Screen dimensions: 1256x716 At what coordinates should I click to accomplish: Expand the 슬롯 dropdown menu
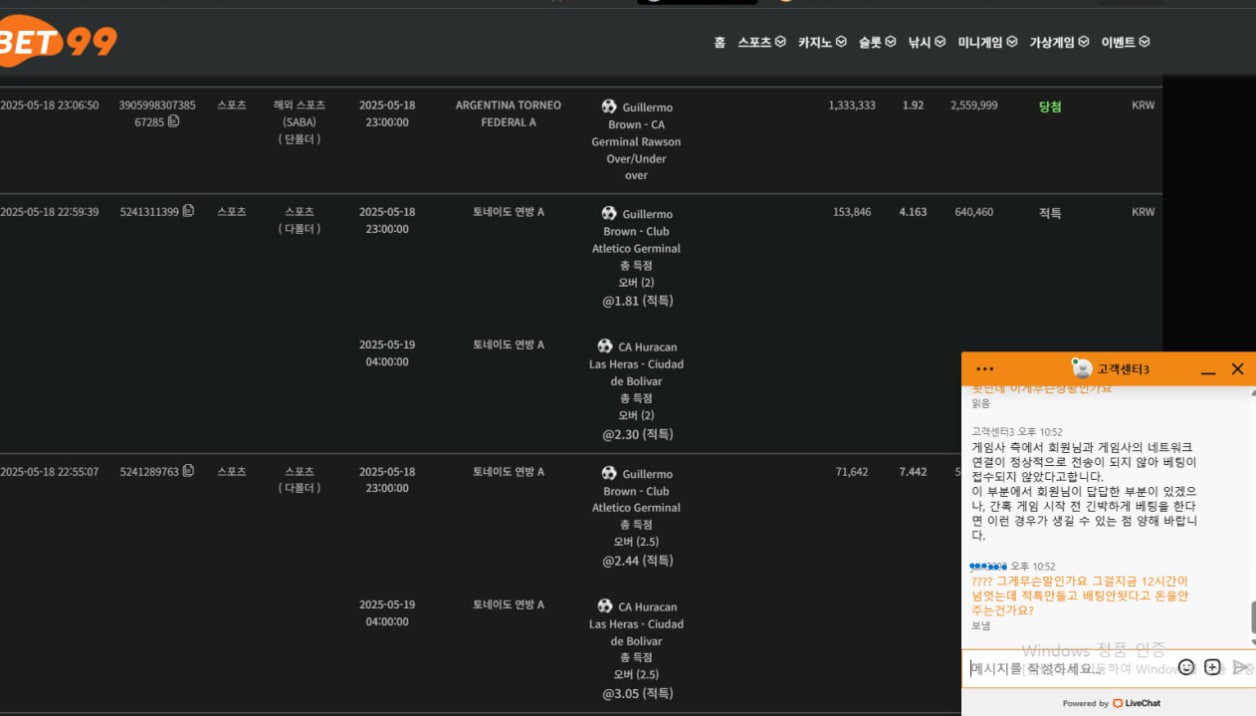pos(877,42)
